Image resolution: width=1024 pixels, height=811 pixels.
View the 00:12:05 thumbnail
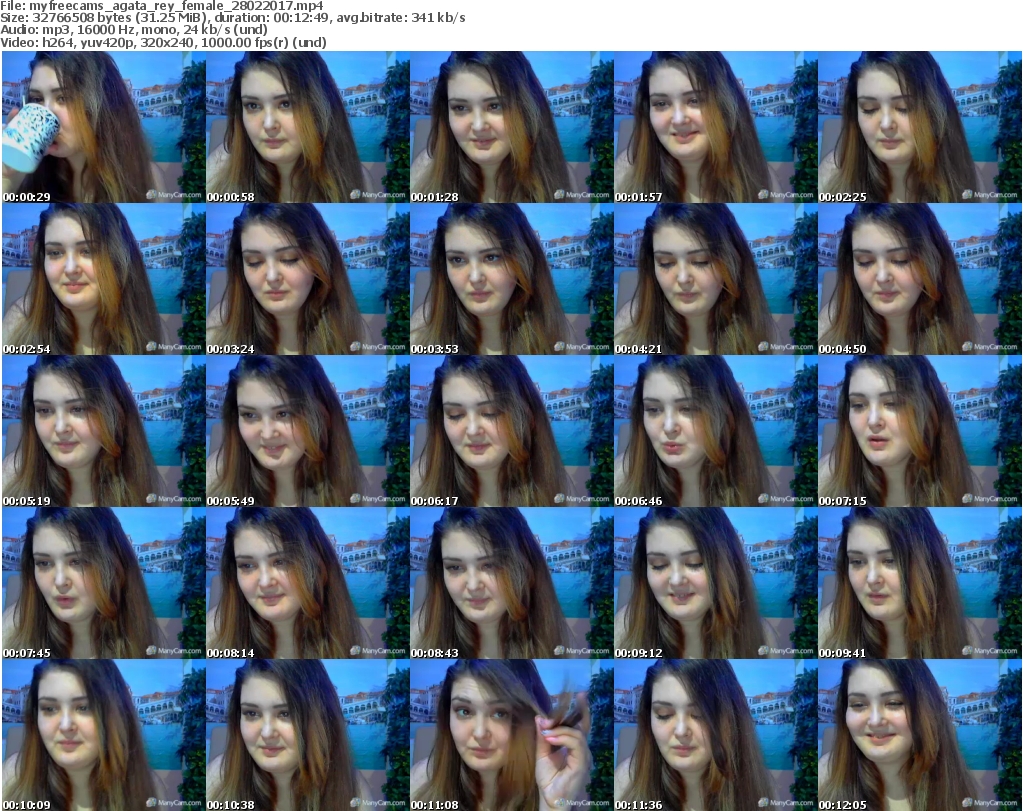920,735
